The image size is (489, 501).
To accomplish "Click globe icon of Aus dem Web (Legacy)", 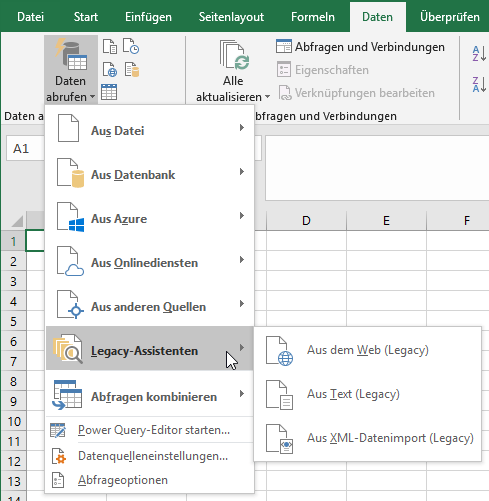I will 279,351.
